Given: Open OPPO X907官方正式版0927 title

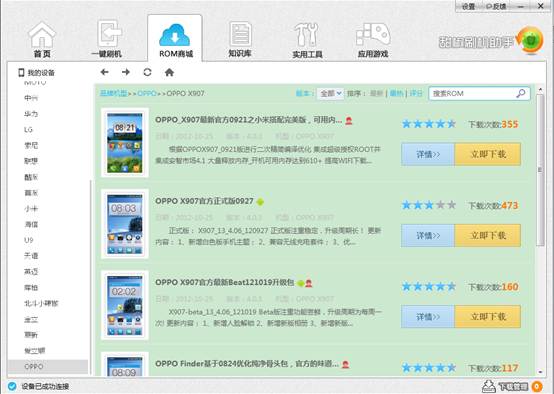Looking at the screenshot, I should pos(204,201).
